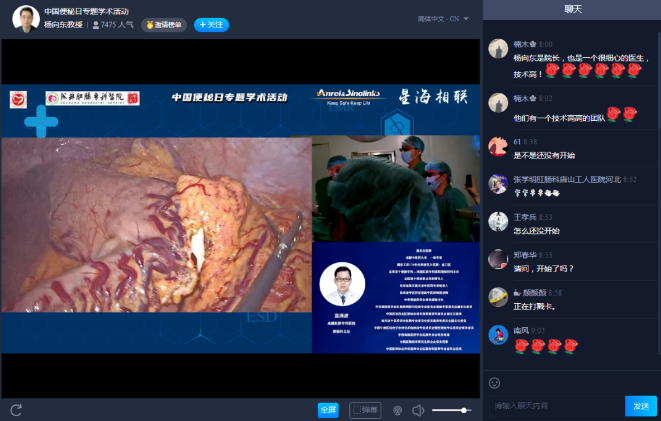The image size is (661, 421).
Task: Follow the host with +关注 button
Action: (x=211, y=25)
